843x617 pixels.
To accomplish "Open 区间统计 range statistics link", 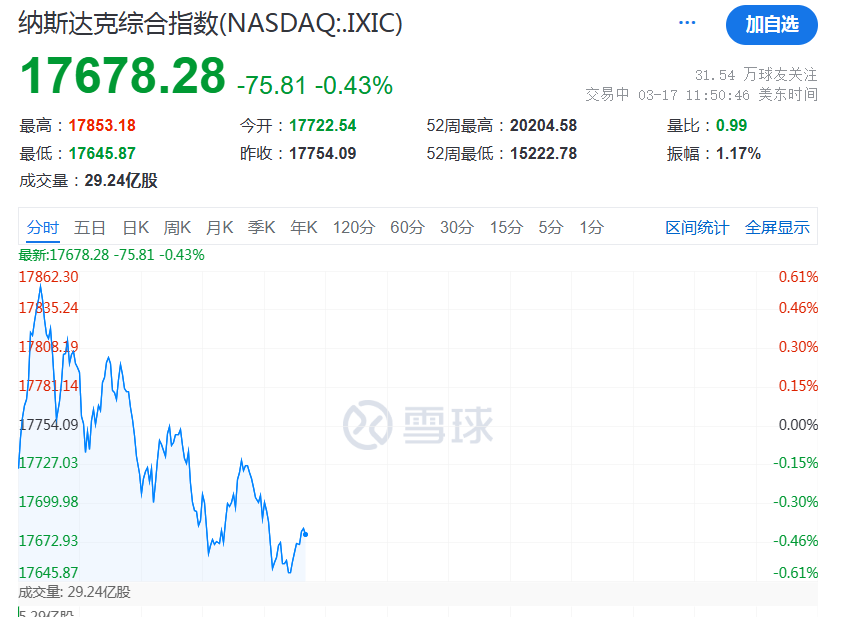I will (x=697, y=228).
